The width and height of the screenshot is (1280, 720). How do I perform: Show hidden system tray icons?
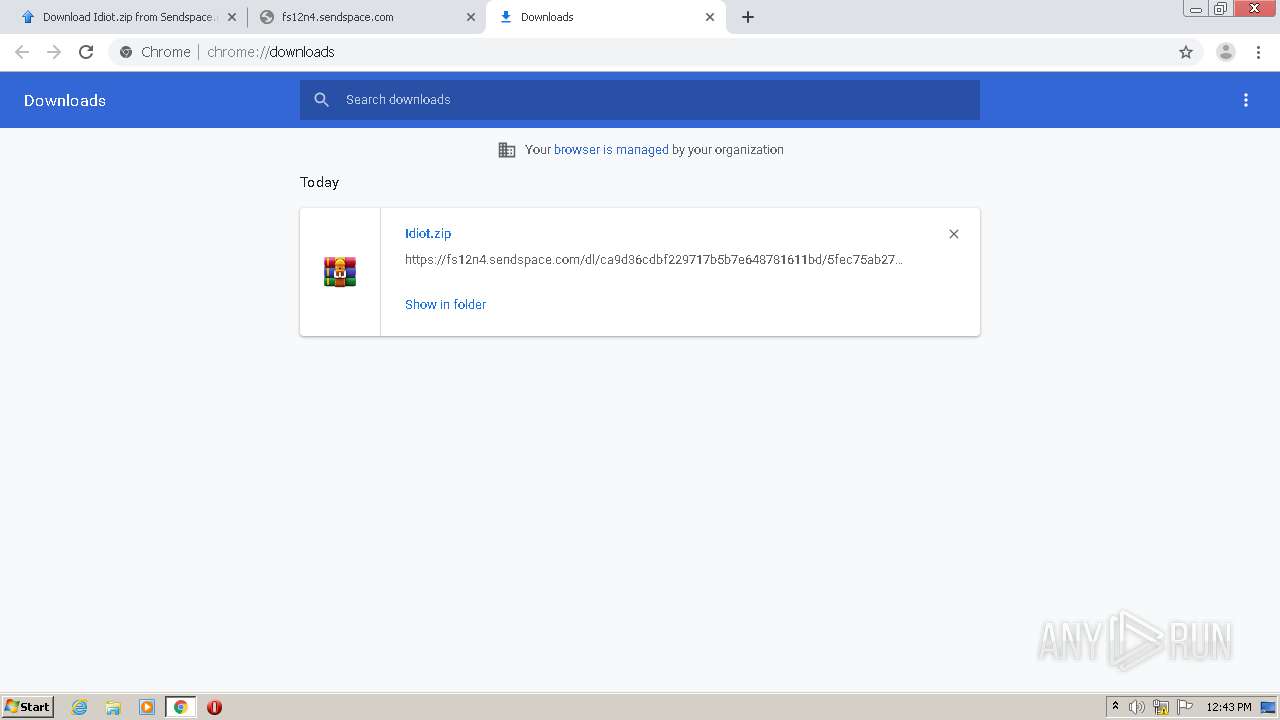tap(1115, 707)
